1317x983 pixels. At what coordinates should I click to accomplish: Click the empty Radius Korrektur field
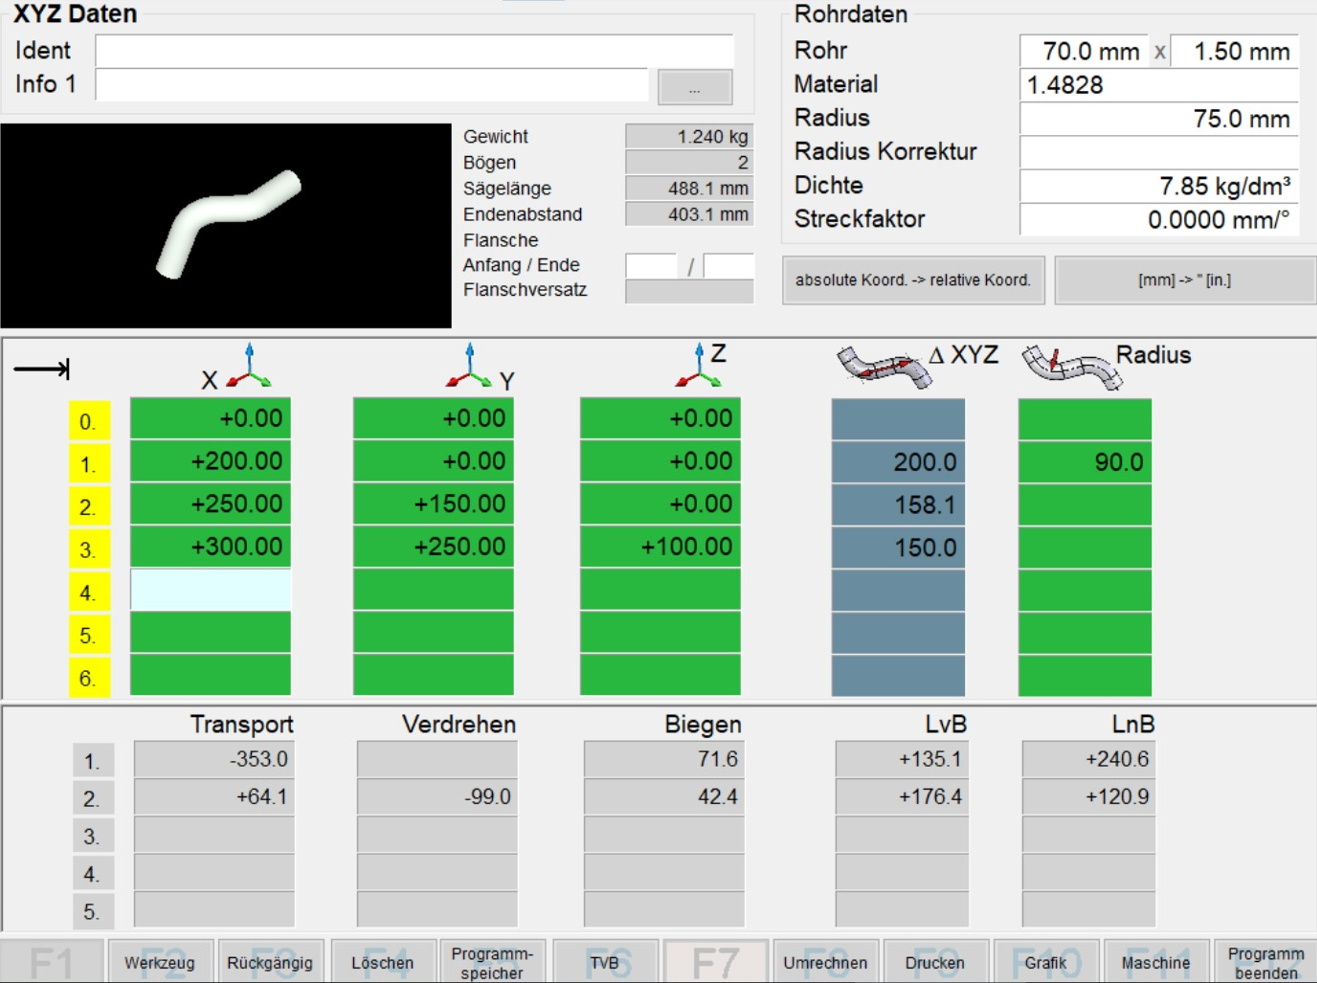(1159, 152)
